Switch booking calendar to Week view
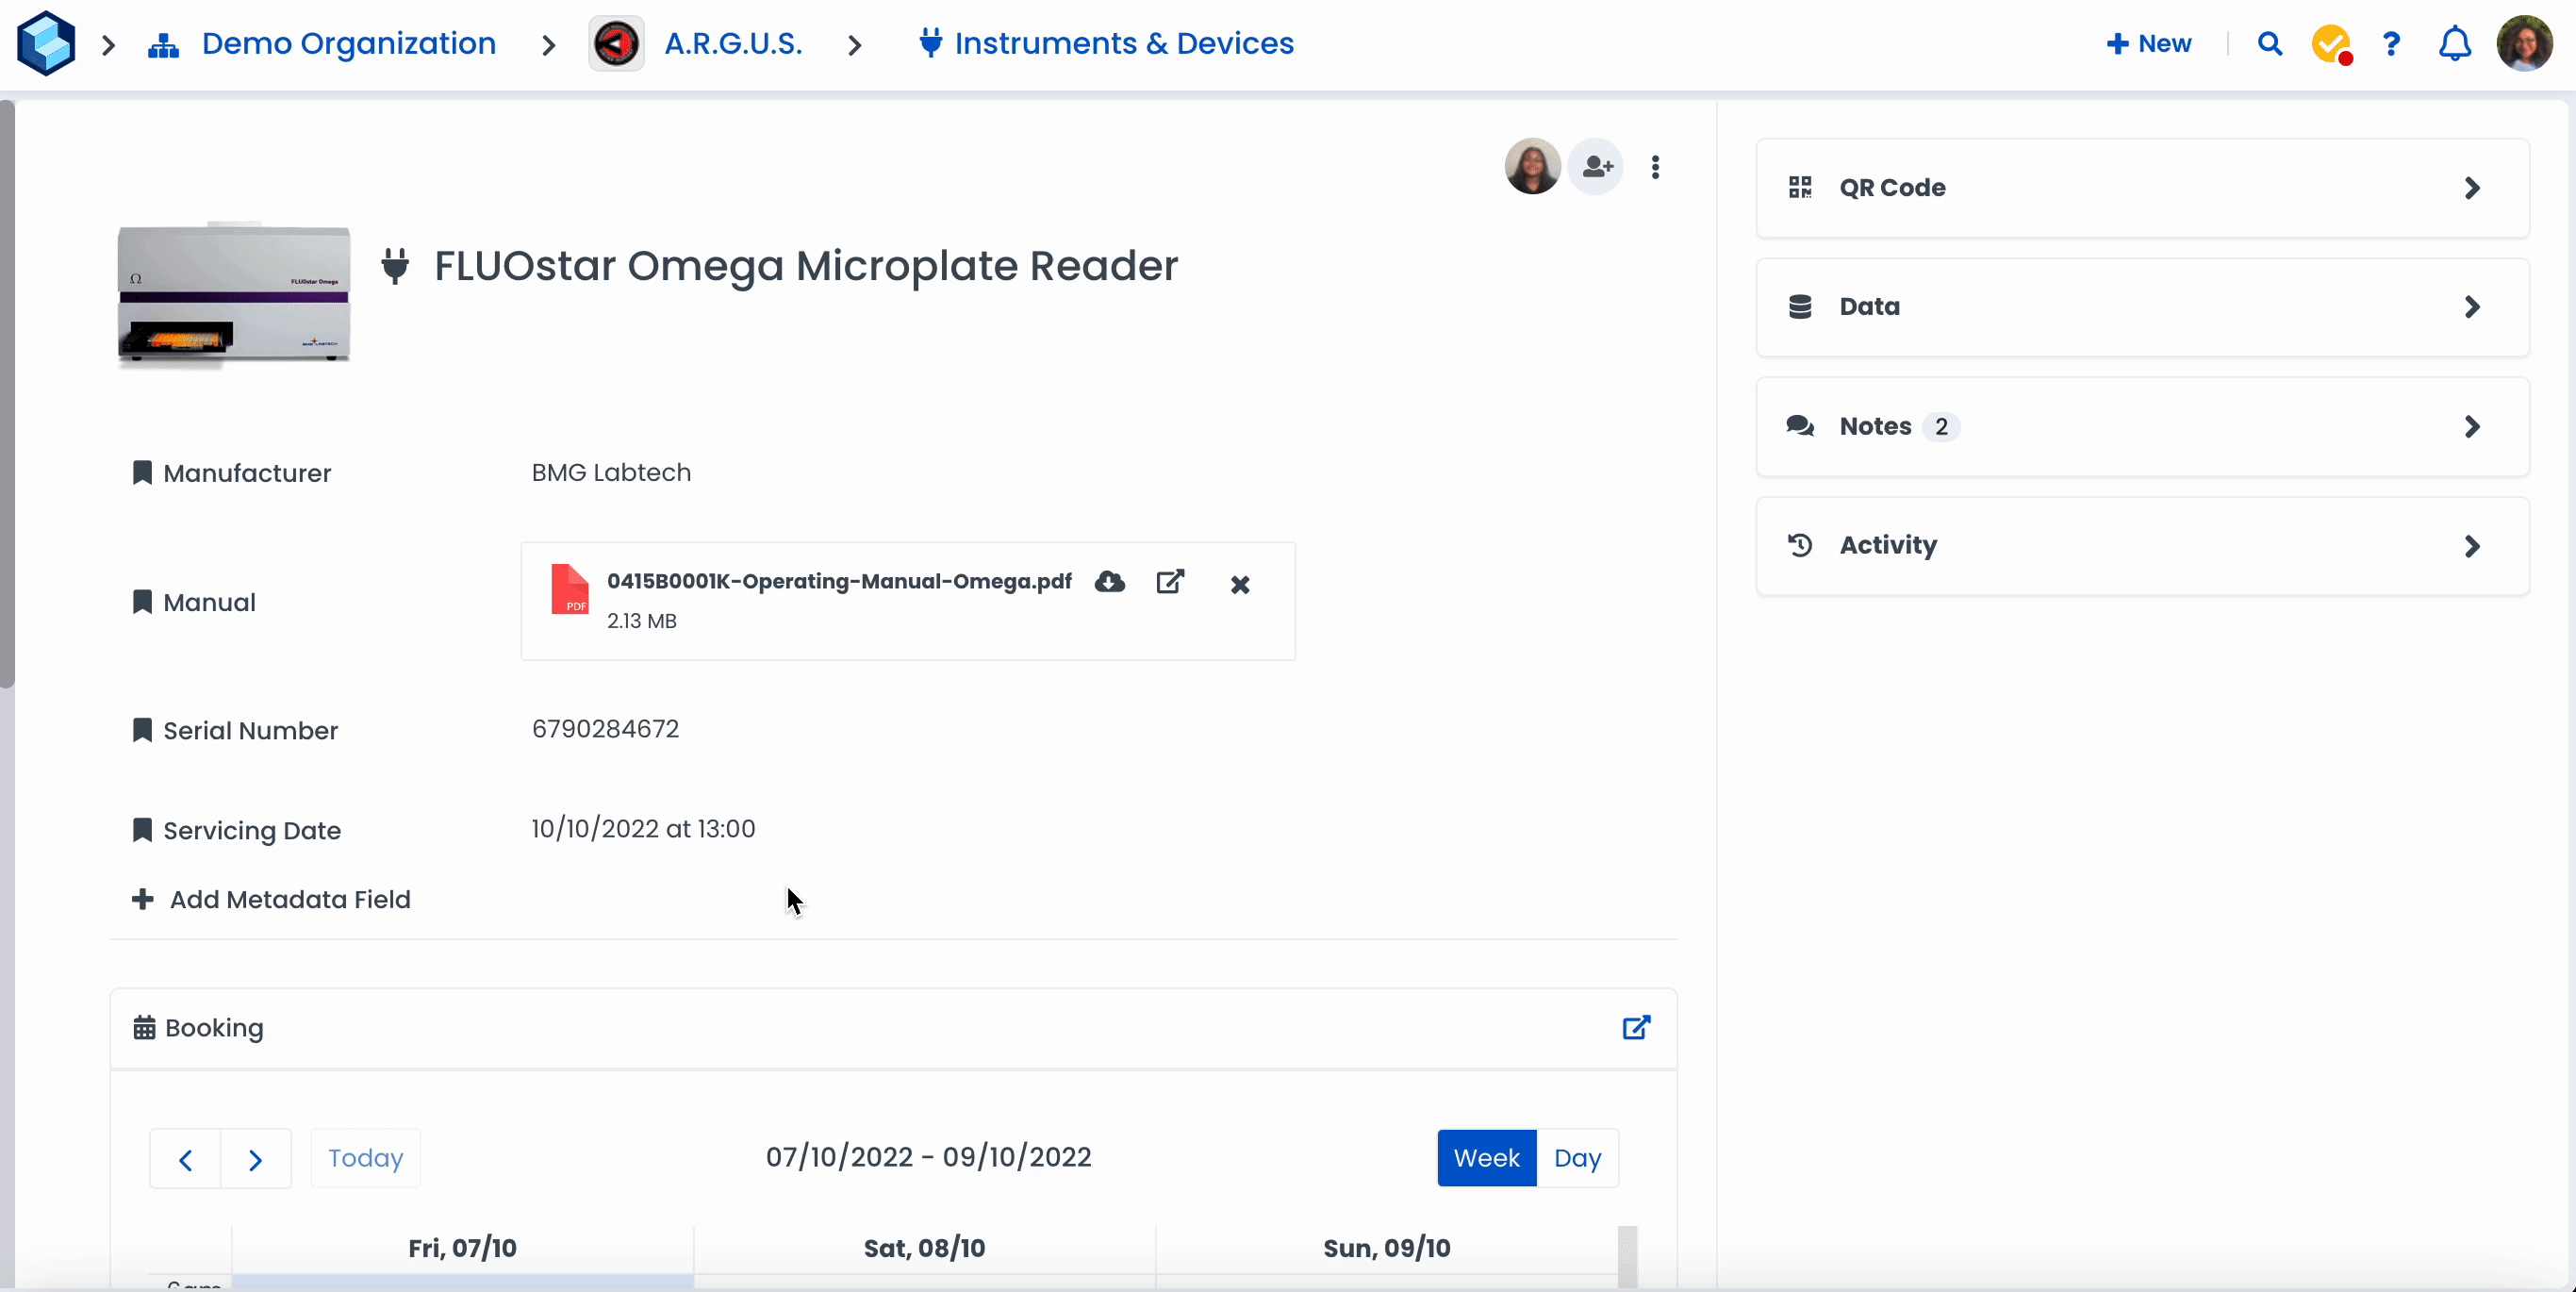2576x1292 pixels. (1486, 1158)
